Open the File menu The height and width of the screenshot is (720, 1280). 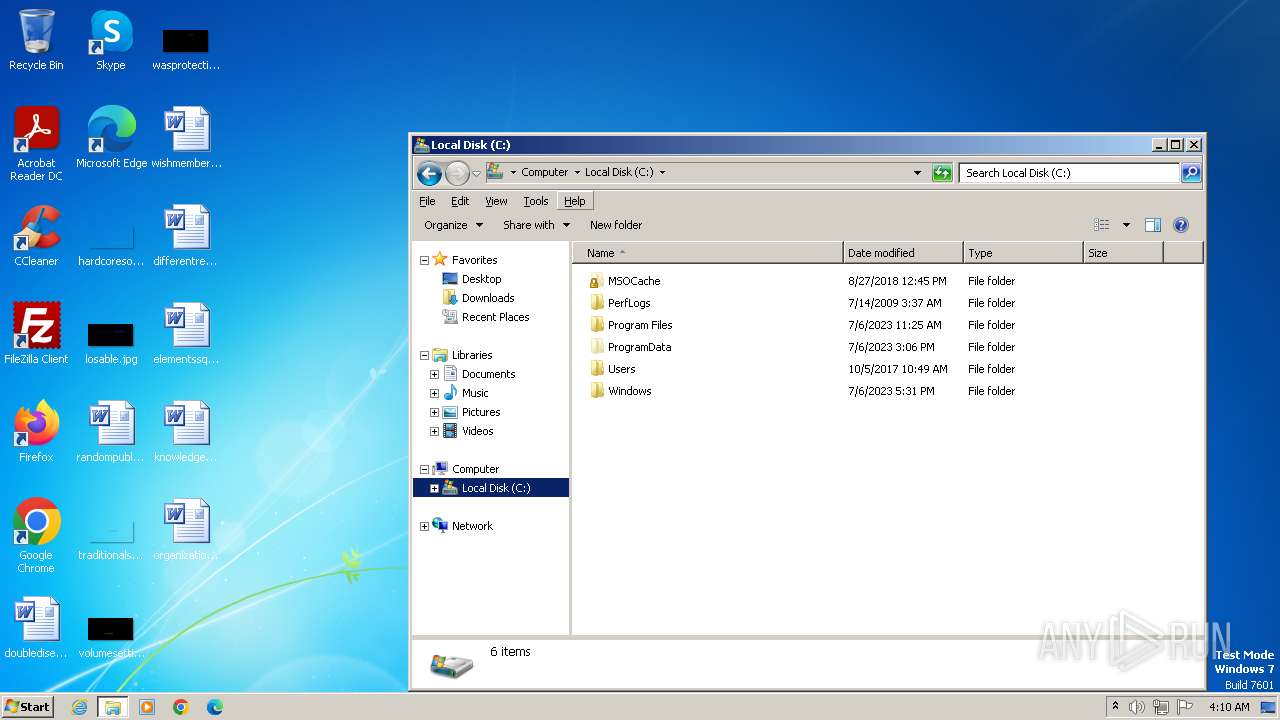pos(427,201)
